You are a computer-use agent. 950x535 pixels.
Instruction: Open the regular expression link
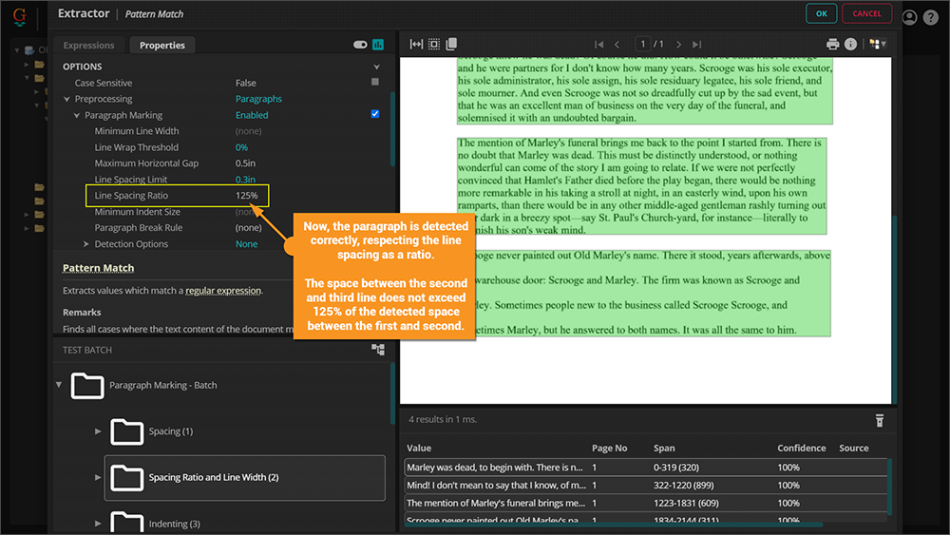(222, 291)
